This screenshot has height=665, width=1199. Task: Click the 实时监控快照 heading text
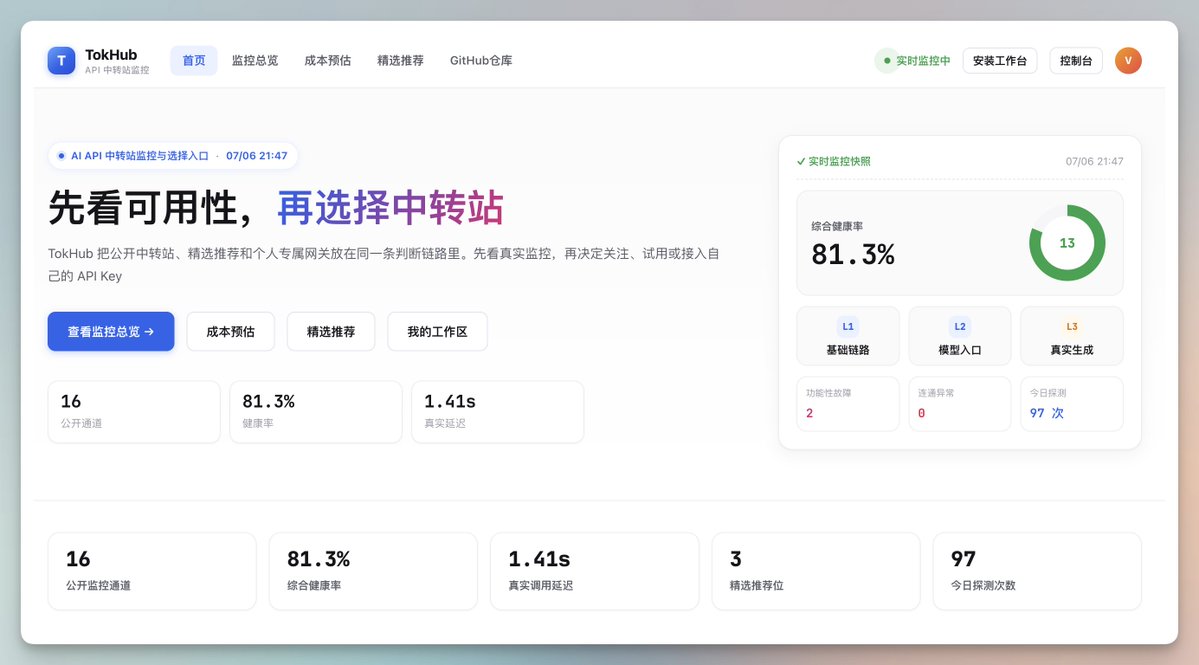pos(840,161)
